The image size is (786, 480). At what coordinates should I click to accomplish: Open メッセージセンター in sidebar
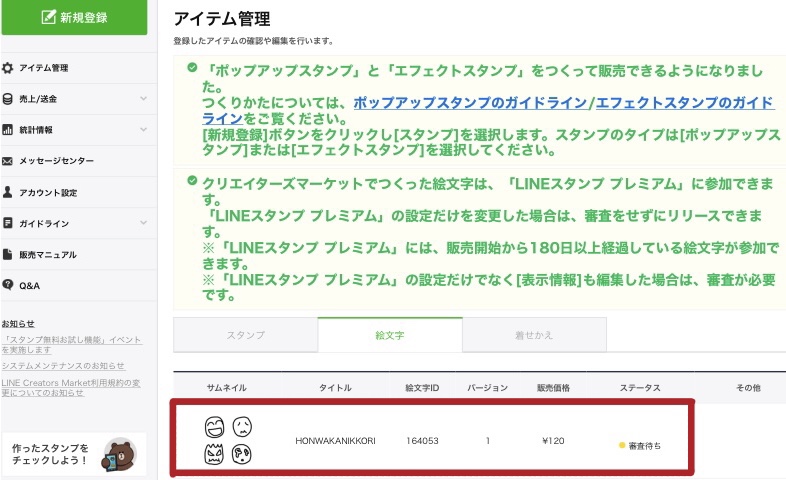pyautogui.click(x=79, y=161)
